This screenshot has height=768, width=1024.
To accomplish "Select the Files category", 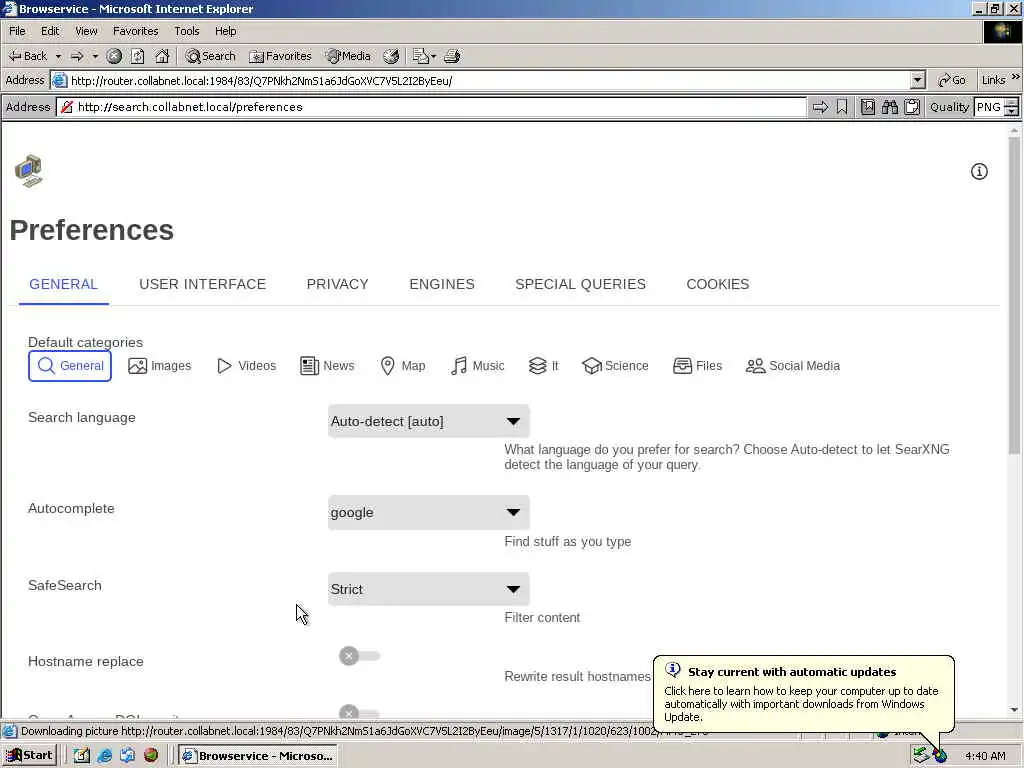I will pyautogui.click(x=697, y=366).
